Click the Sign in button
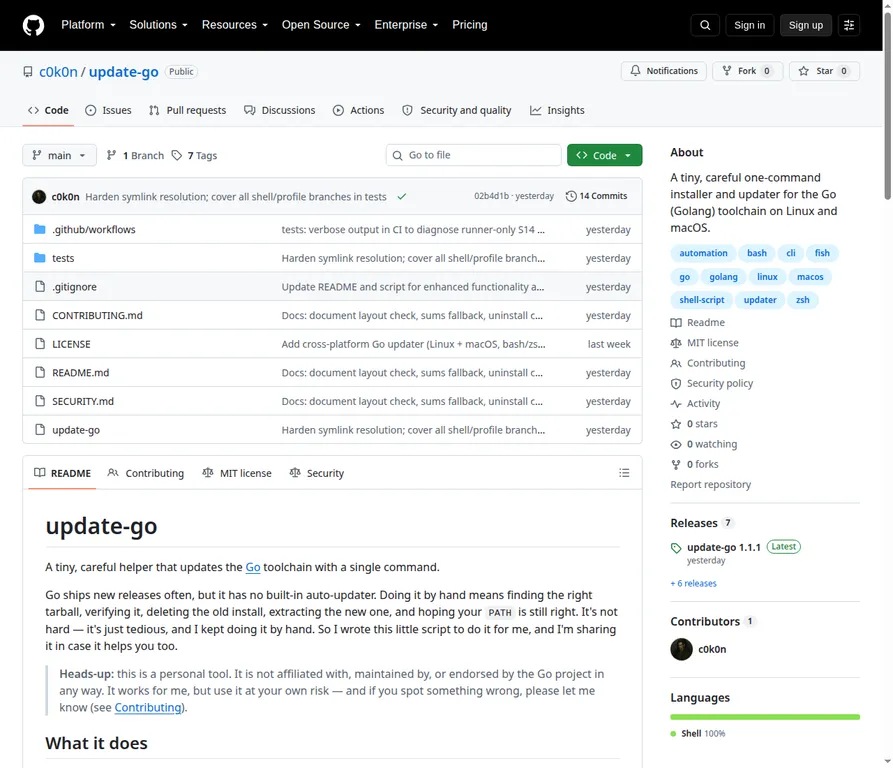893x768 pixels. click(749, 25)
